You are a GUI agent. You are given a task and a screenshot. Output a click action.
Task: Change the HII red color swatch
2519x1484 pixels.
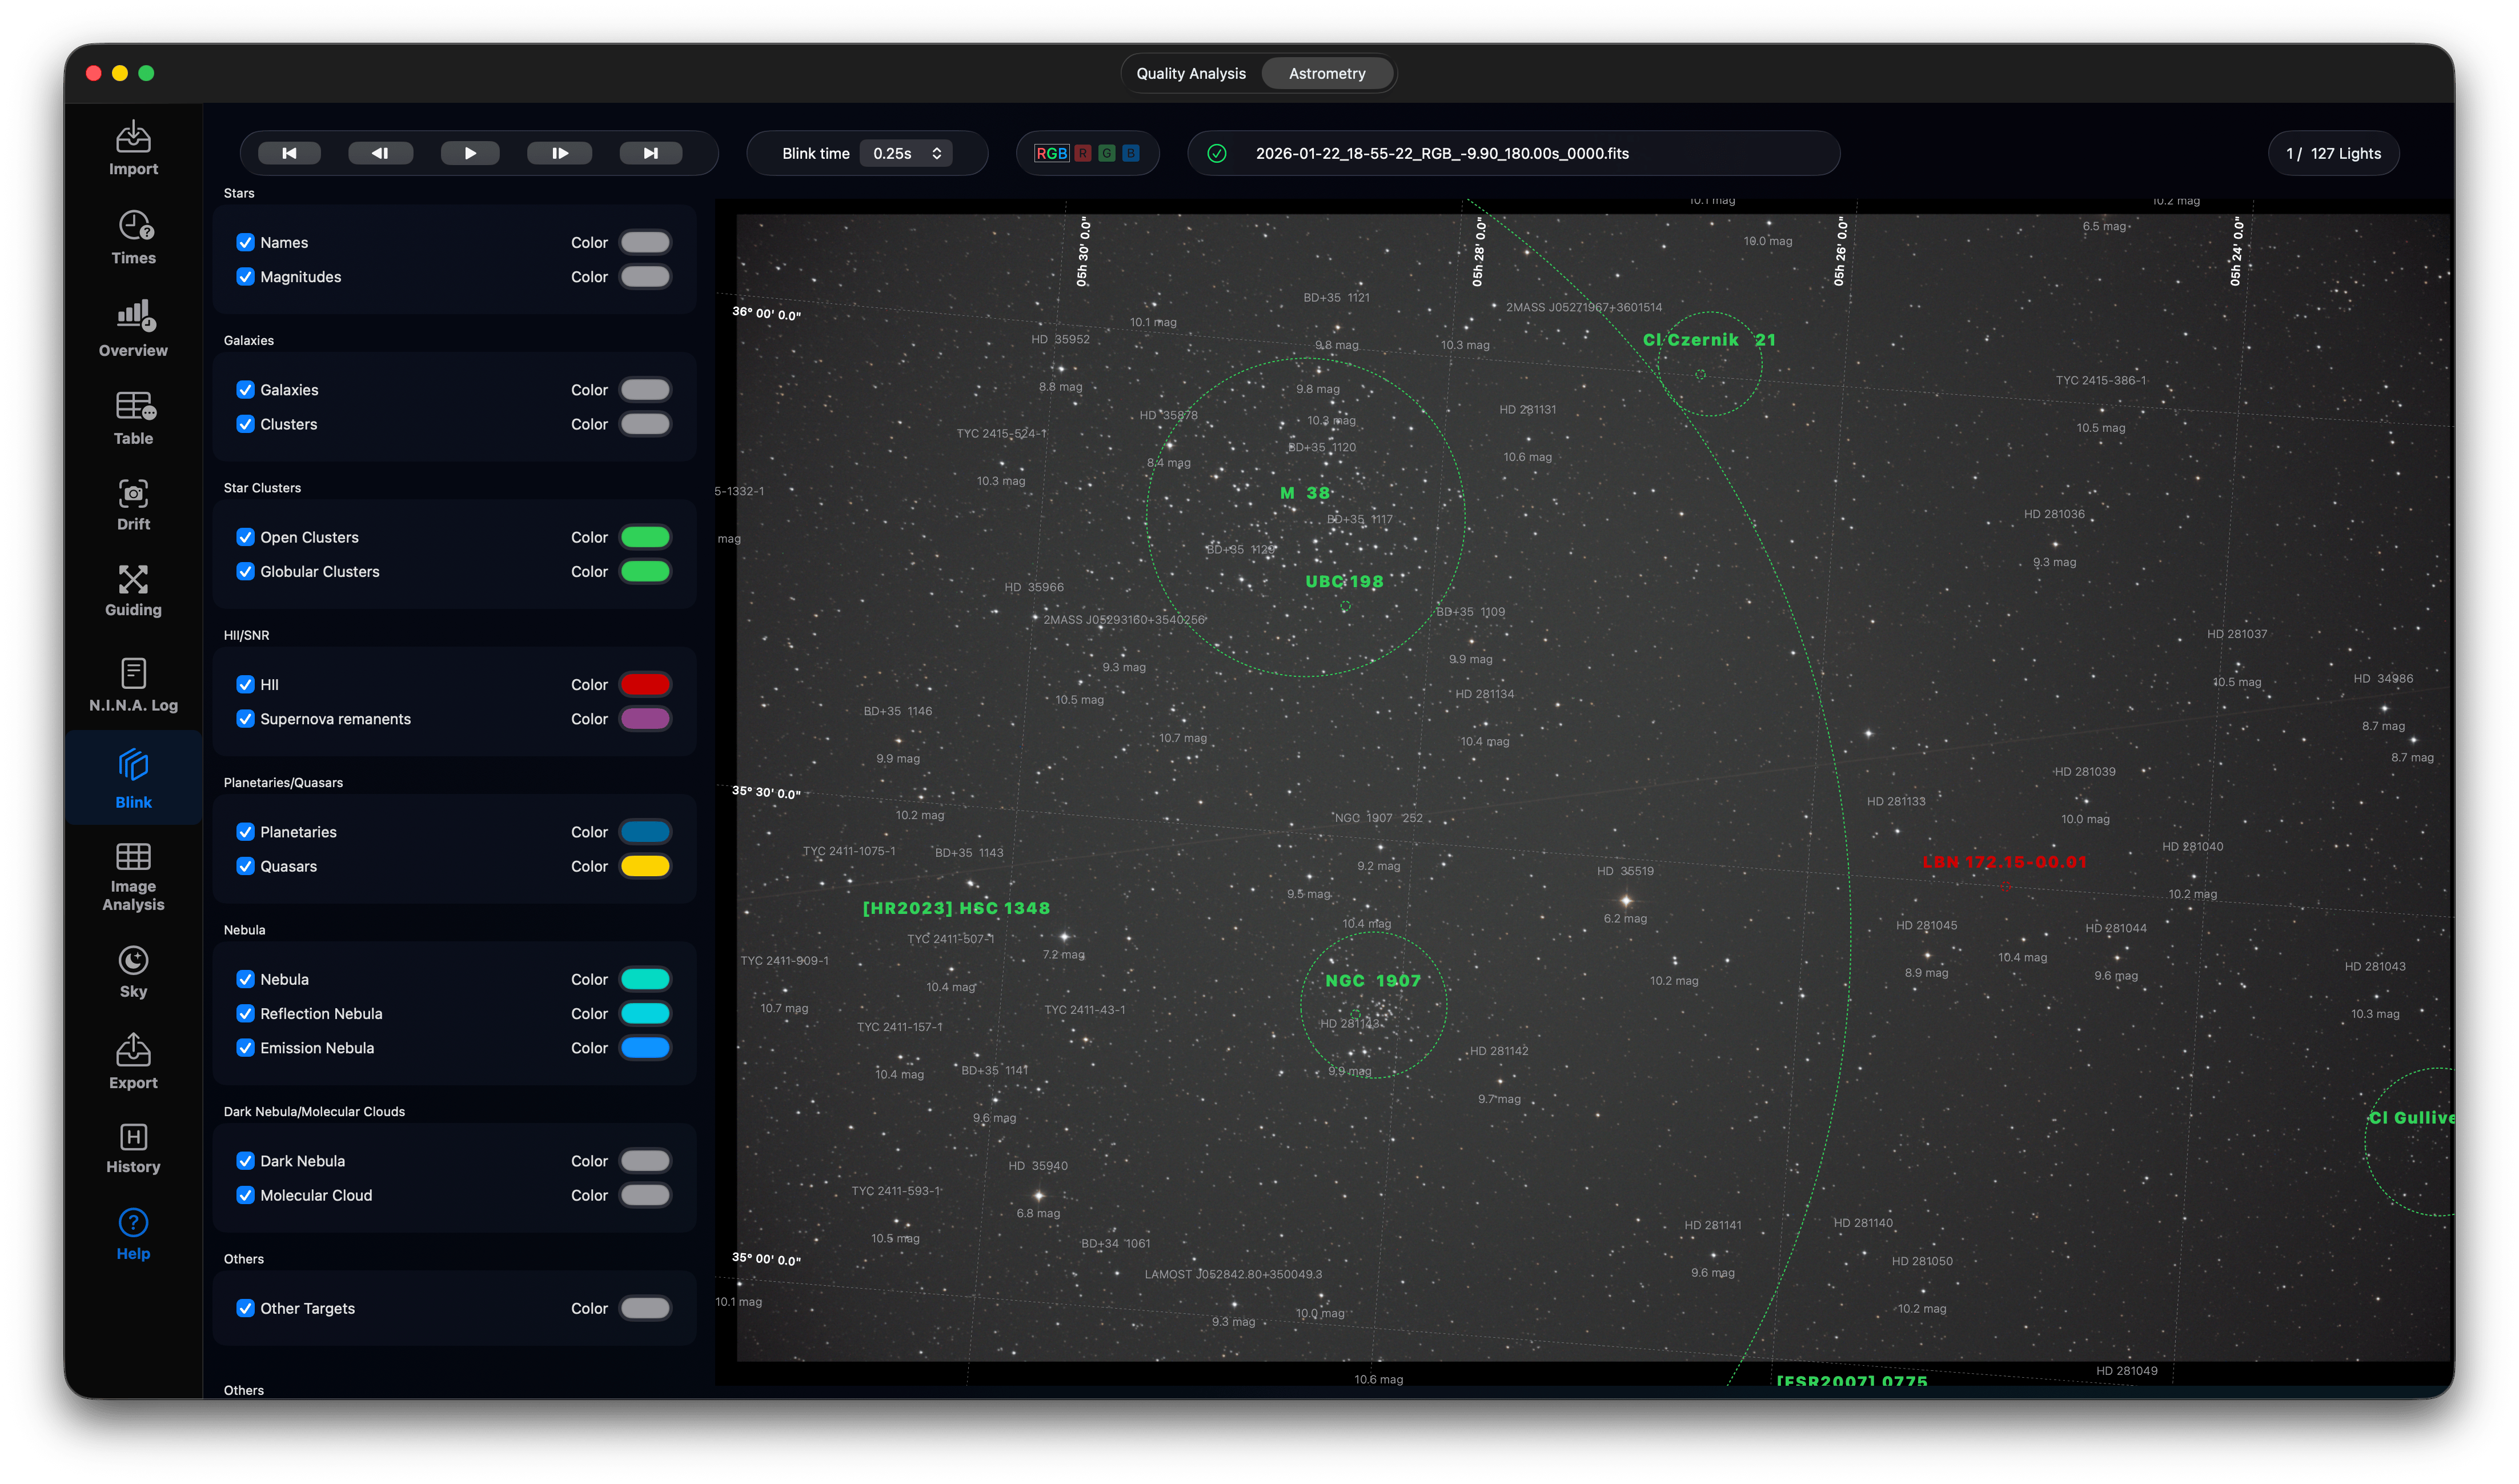point(645,684)
